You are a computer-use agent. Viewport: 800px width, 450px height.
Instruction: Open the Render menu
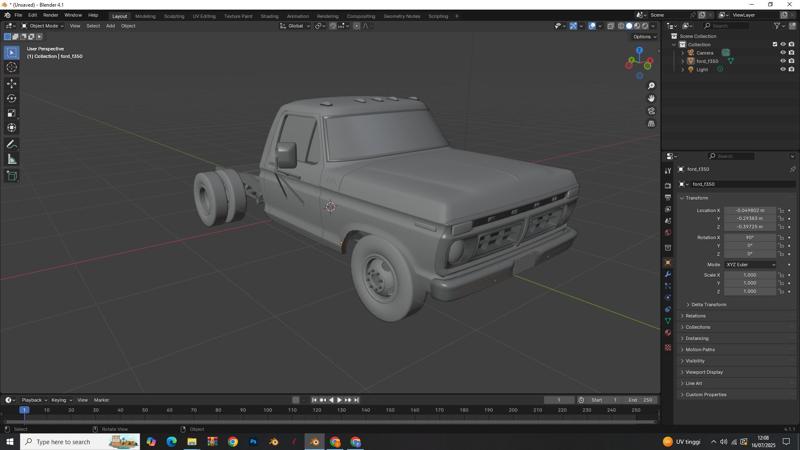[x=50, y=15]
